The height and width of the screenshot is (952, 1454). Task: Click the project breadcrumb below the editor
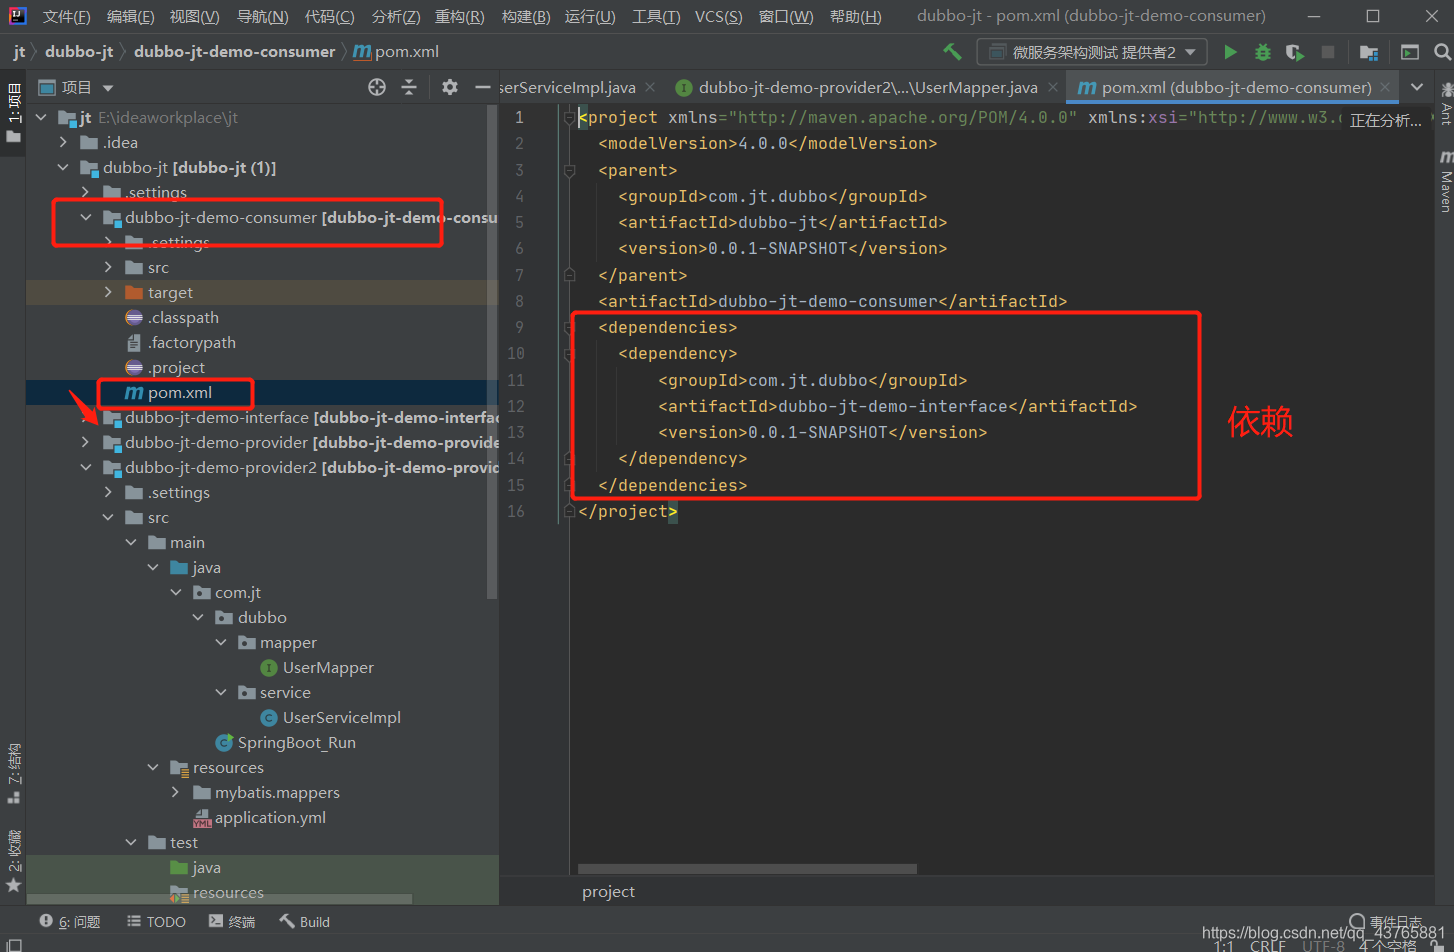pos(608,892)
